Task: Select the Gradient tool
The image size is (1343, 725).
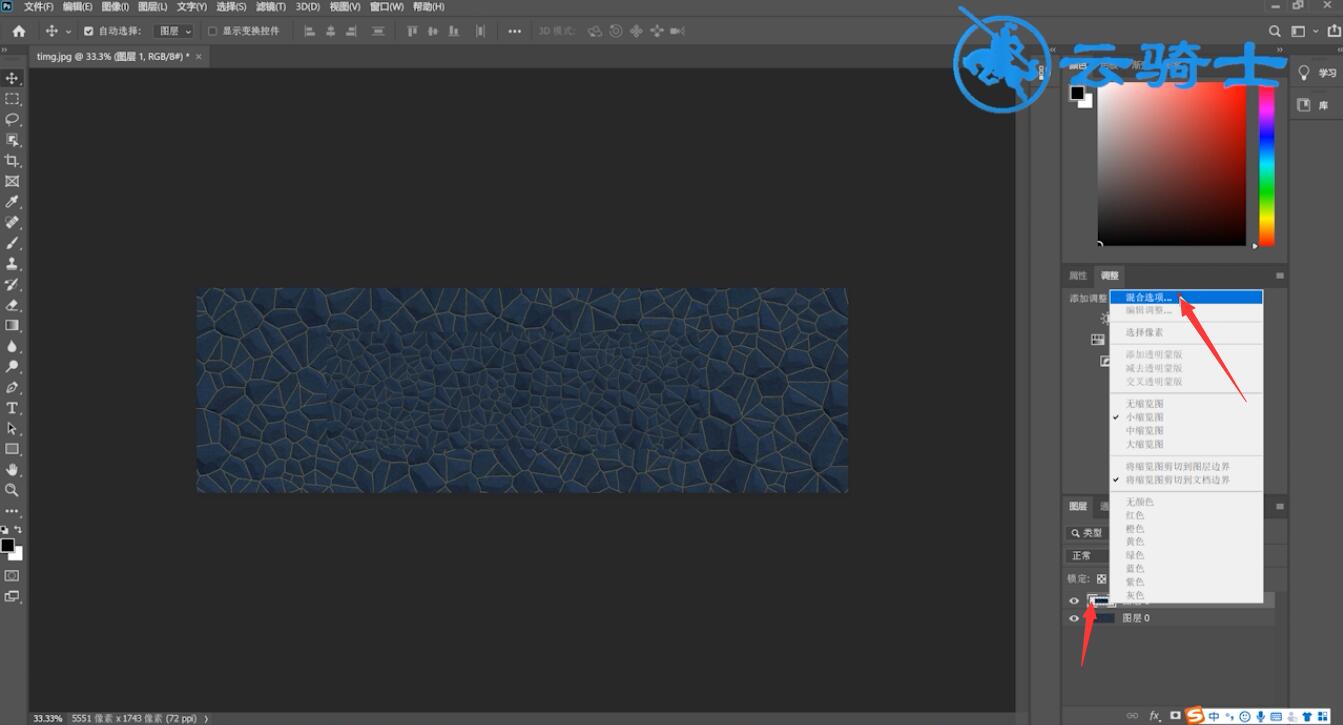Action: click(12, 325)
